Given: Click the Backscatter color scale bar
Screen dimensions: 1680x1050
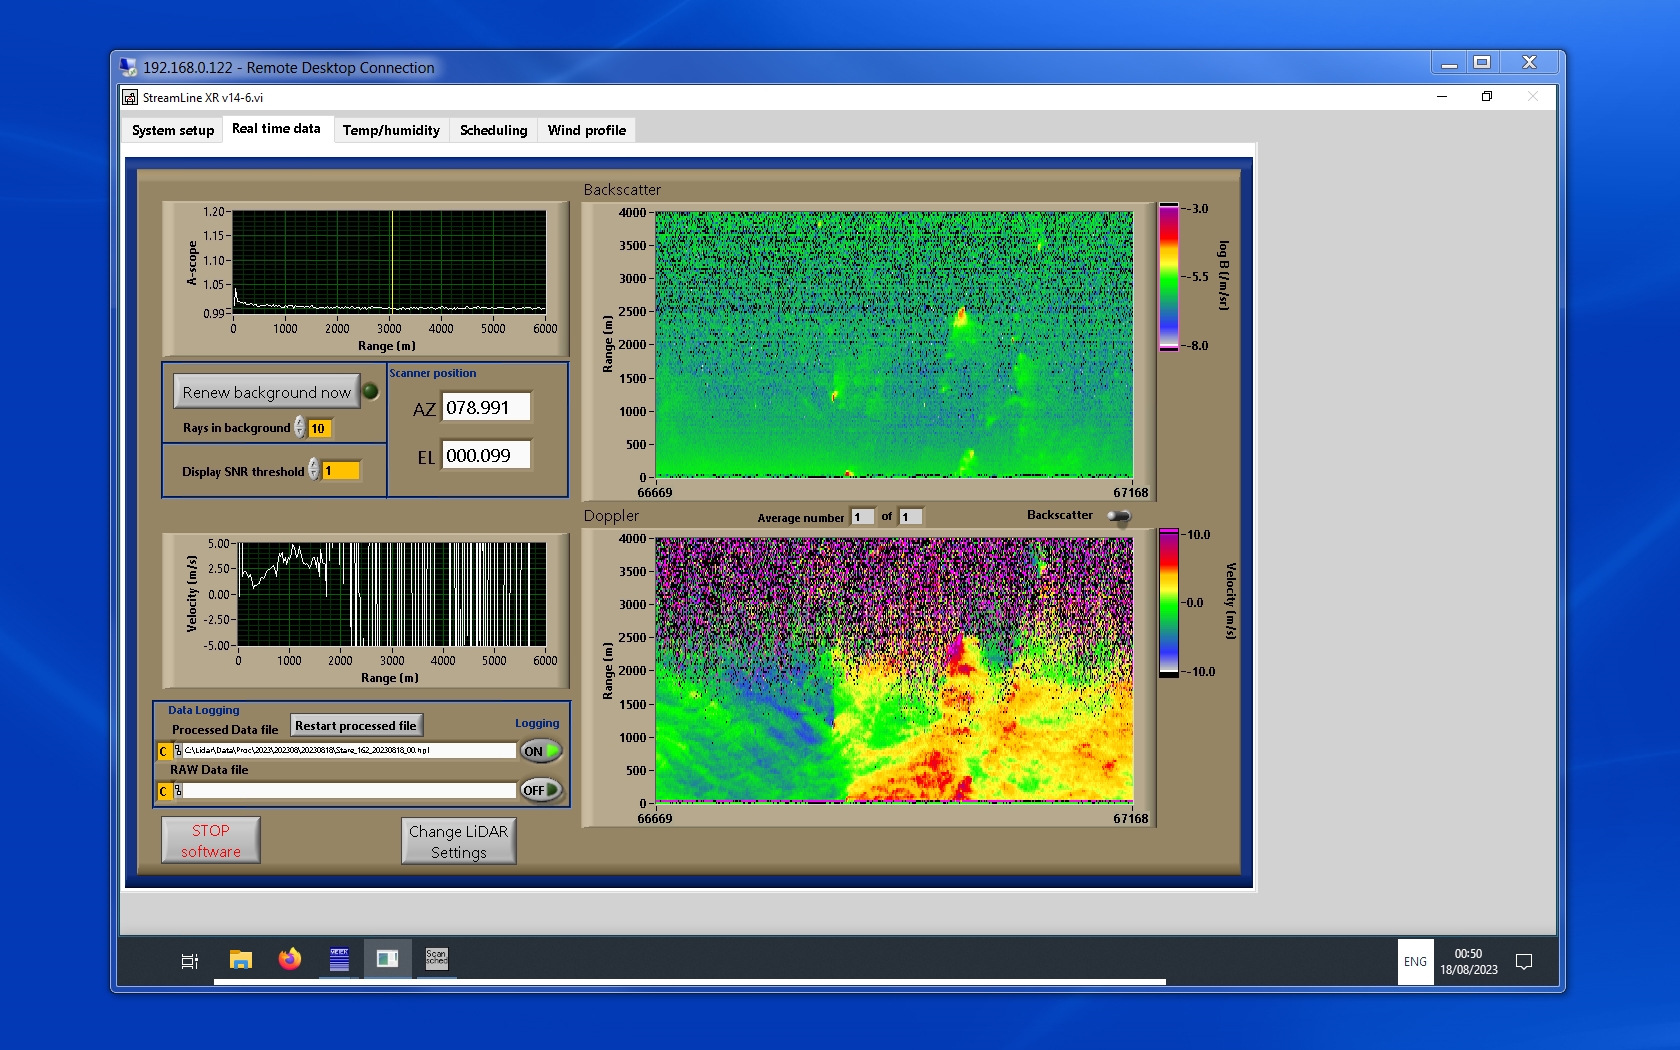Looking at the screenshot, I should (x=1168, y=277).
